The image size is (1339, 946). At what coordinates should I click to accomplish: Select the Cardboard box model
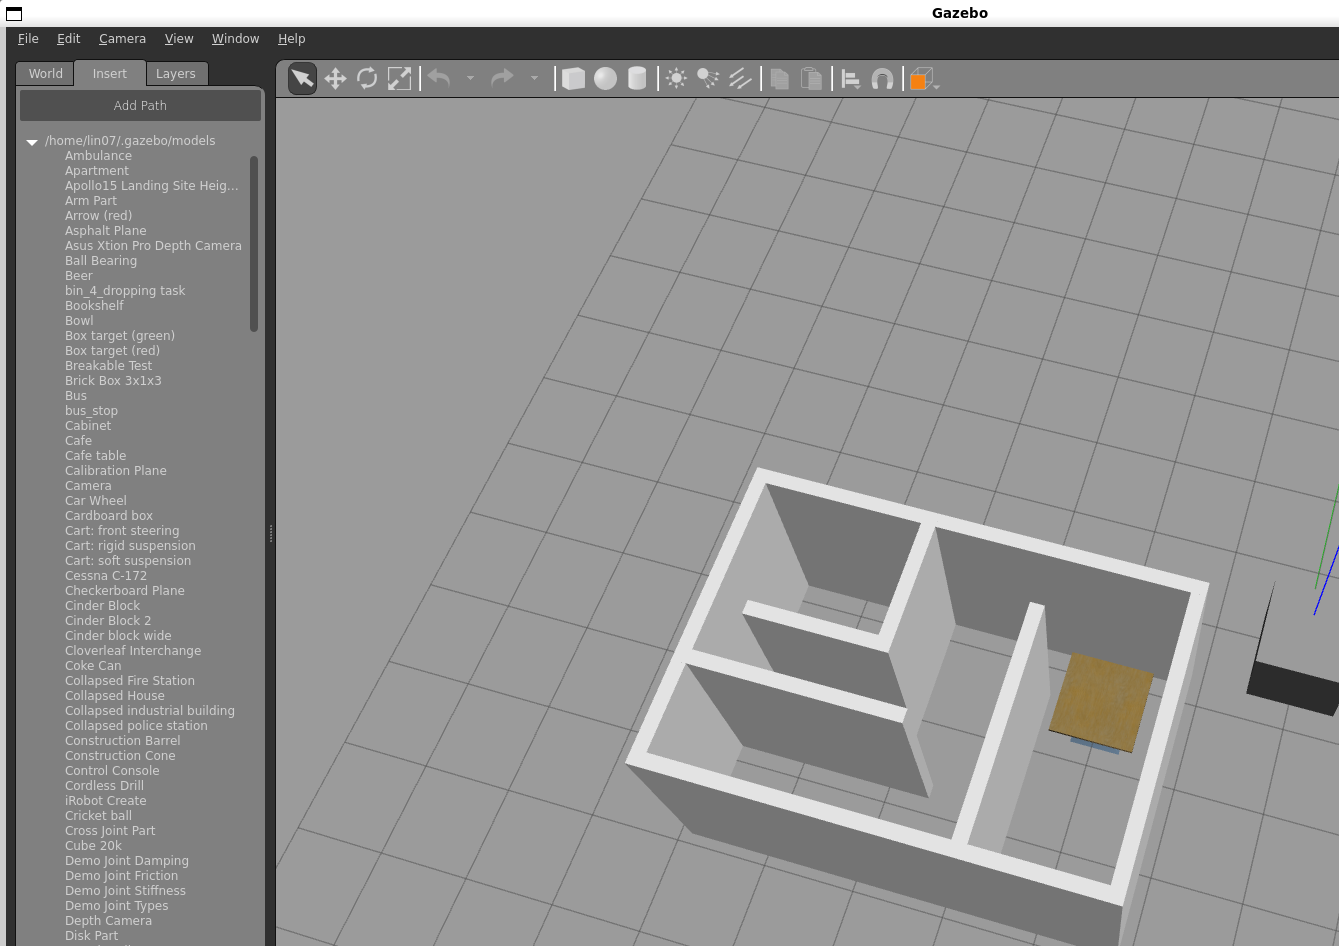pos(109,516)
